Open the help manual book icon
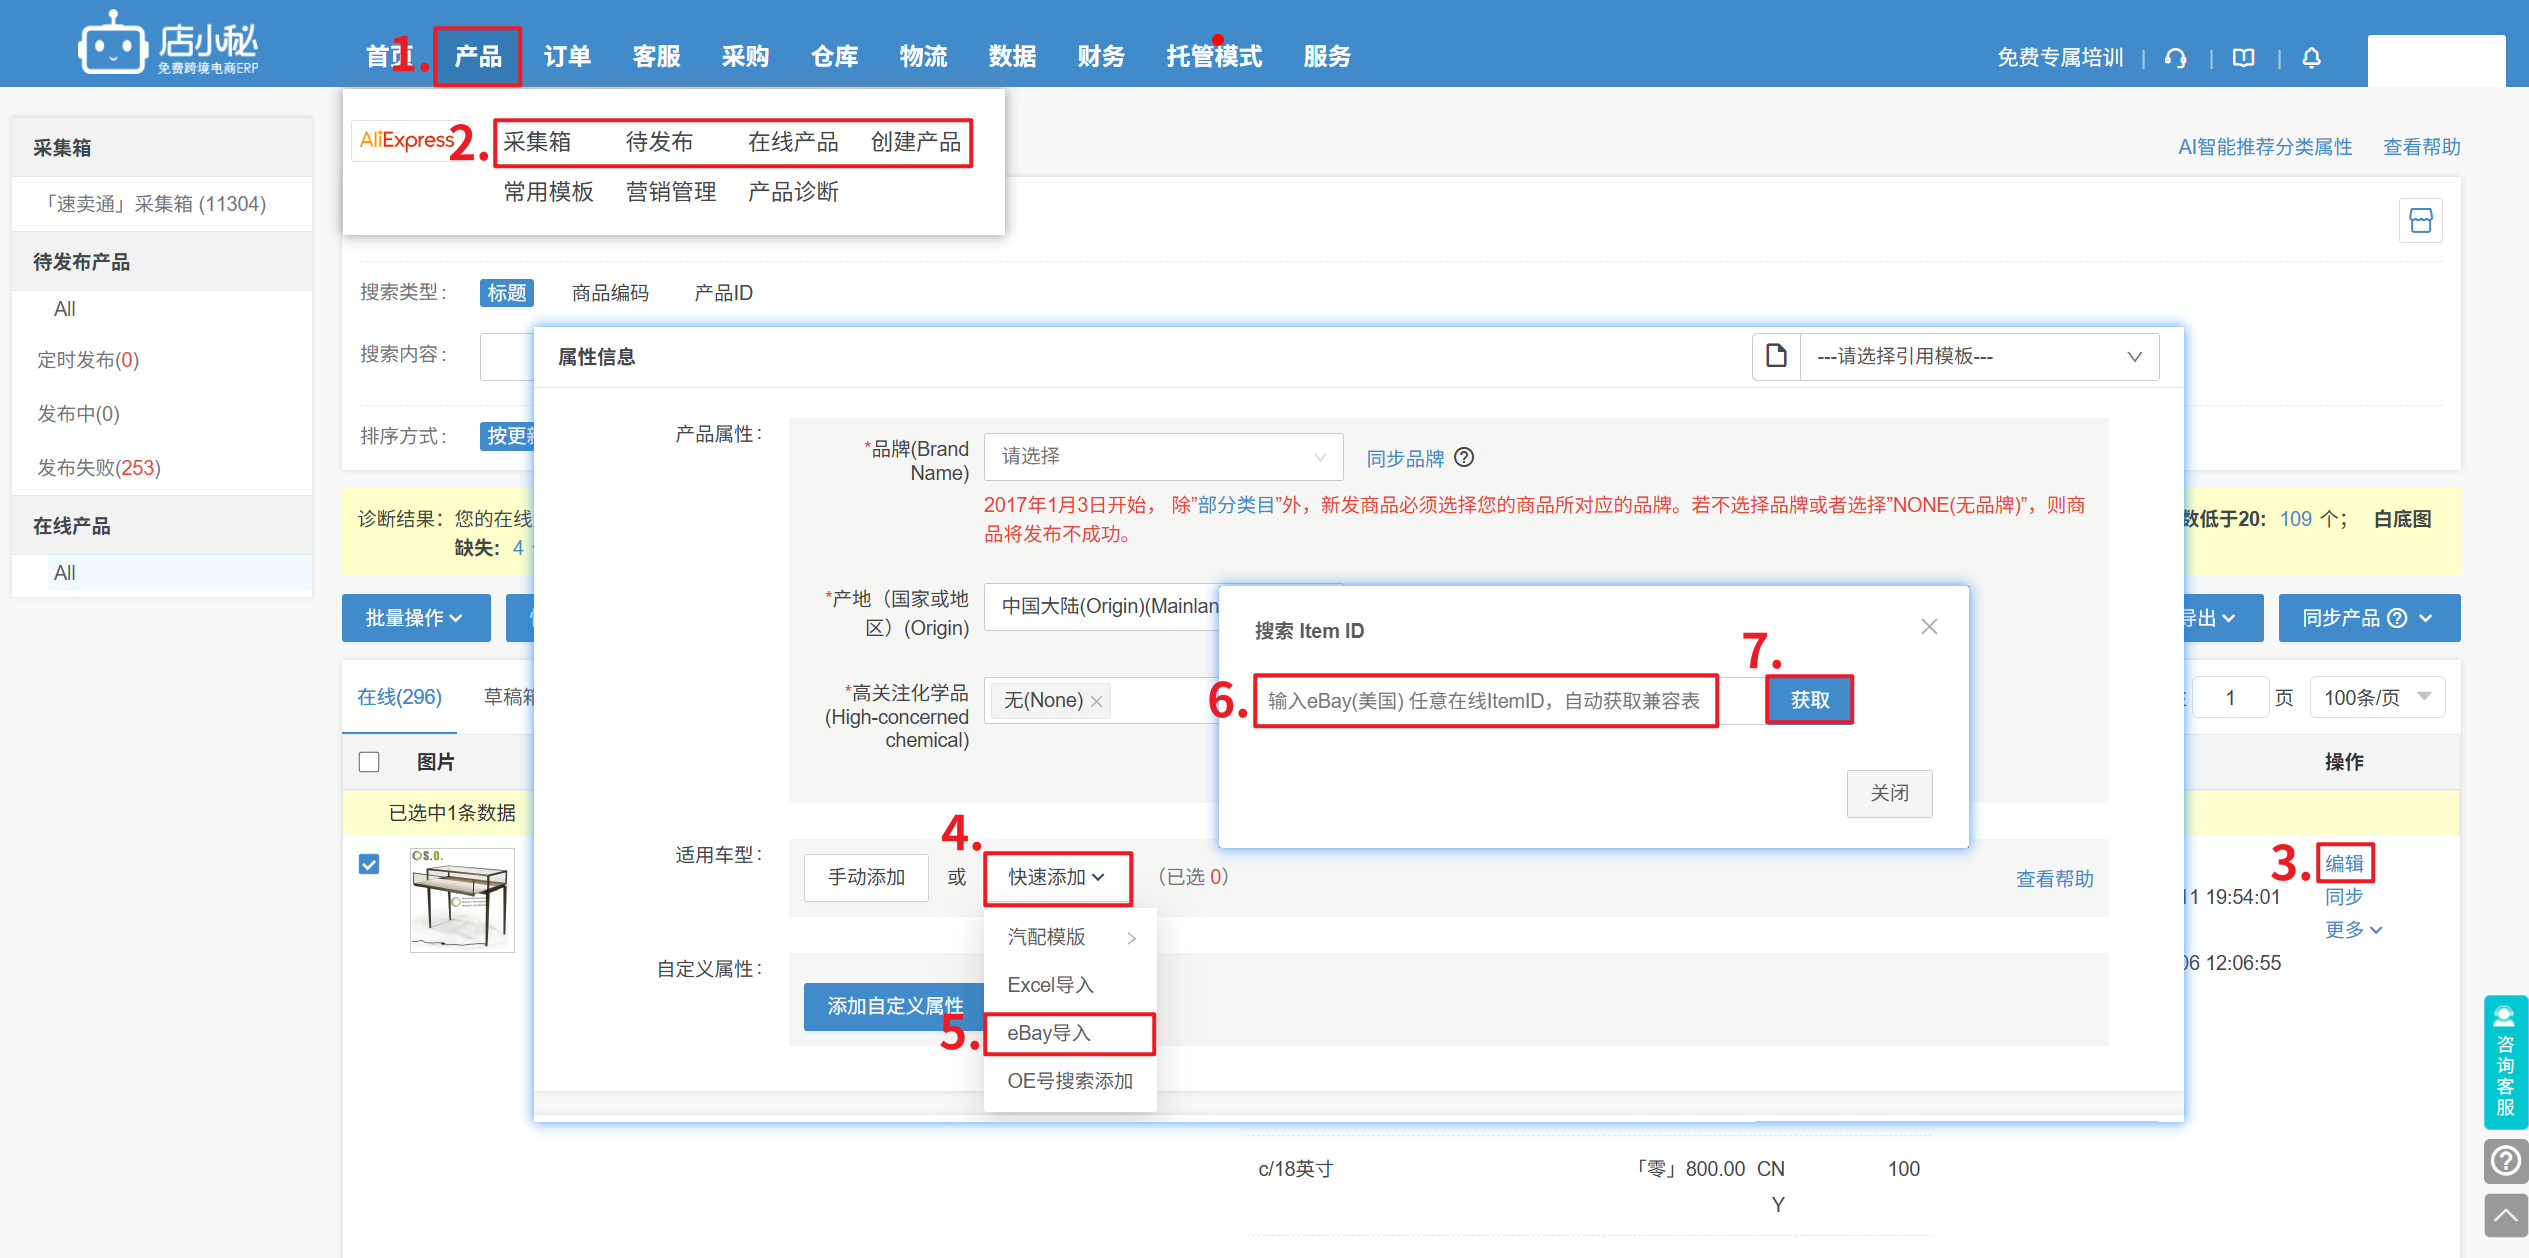 tap(2244, 58)
